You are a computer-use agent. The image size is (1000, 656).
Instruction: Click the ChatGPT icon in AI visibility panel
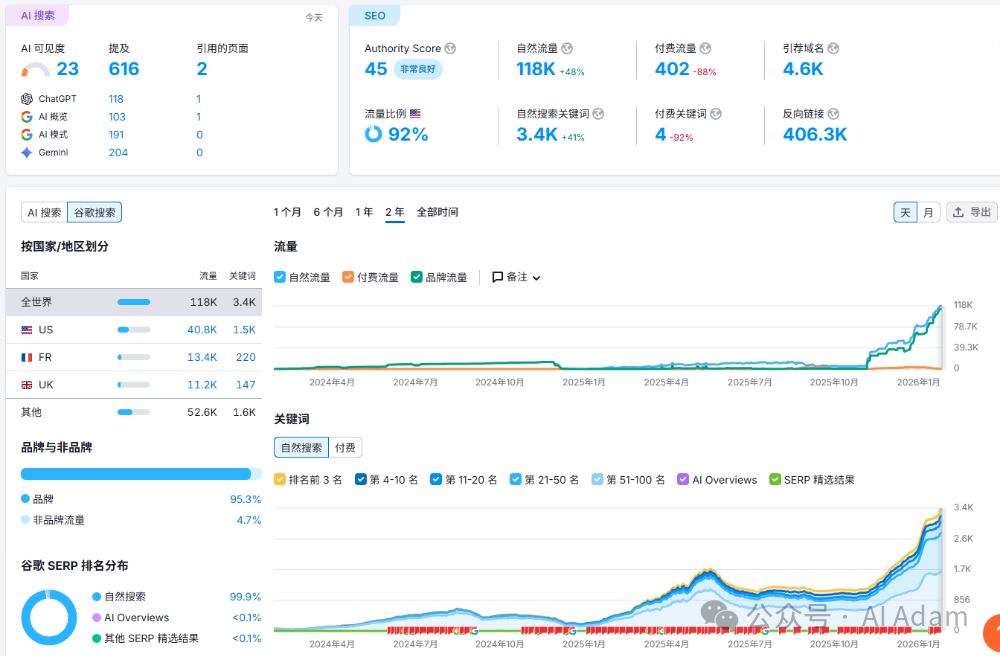tap(26, 98)
